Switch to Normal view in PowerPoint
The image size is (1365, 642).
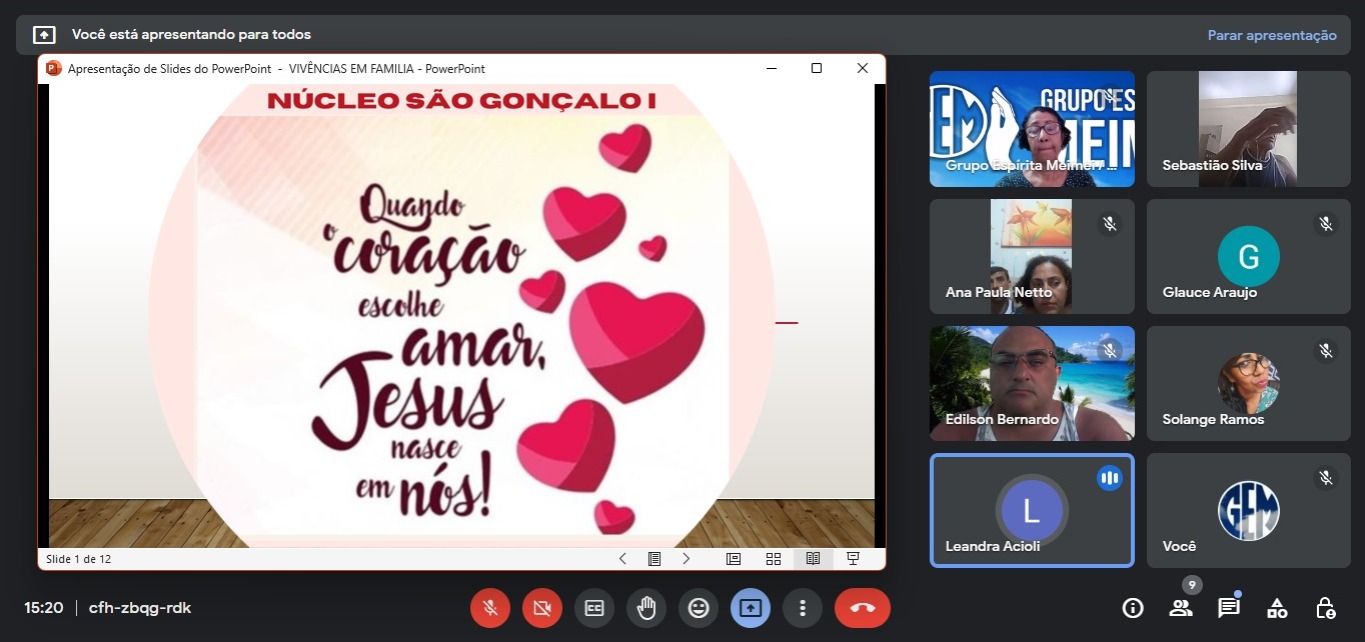733,559
